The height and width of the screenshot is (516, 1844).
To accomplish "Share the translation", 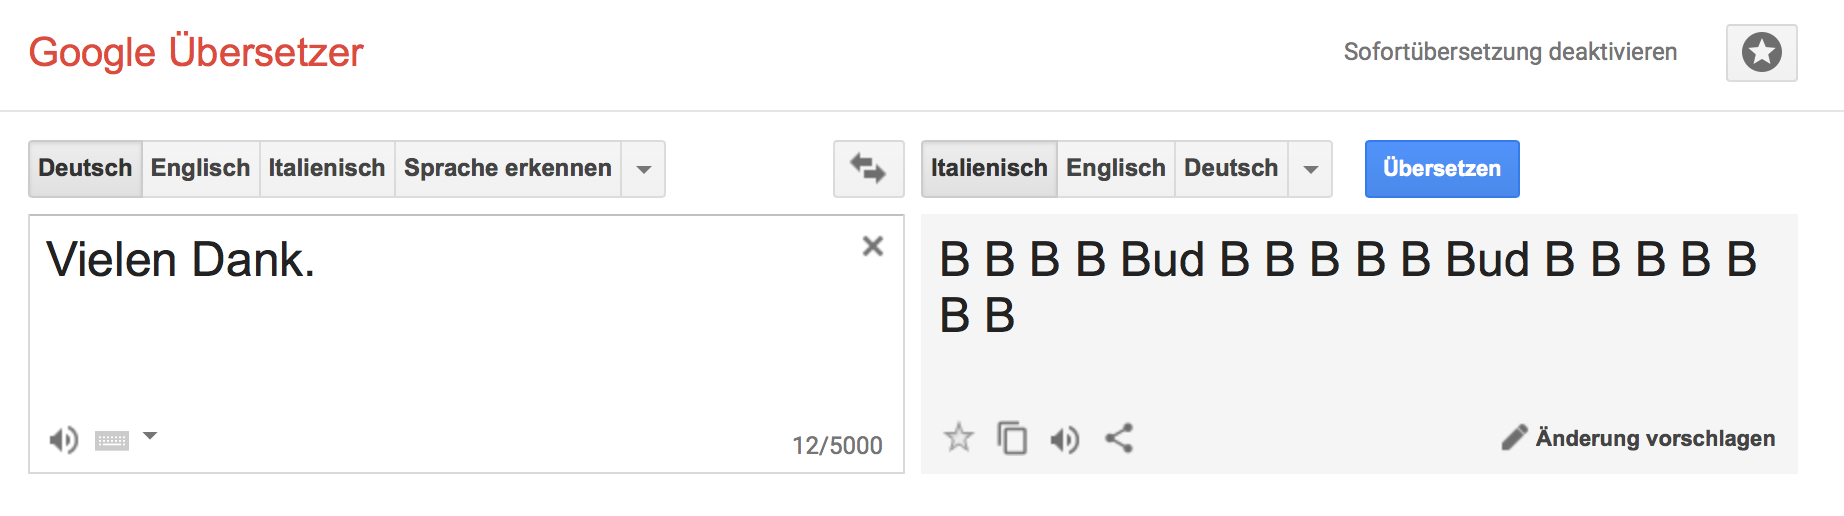I will [1119, 438].
